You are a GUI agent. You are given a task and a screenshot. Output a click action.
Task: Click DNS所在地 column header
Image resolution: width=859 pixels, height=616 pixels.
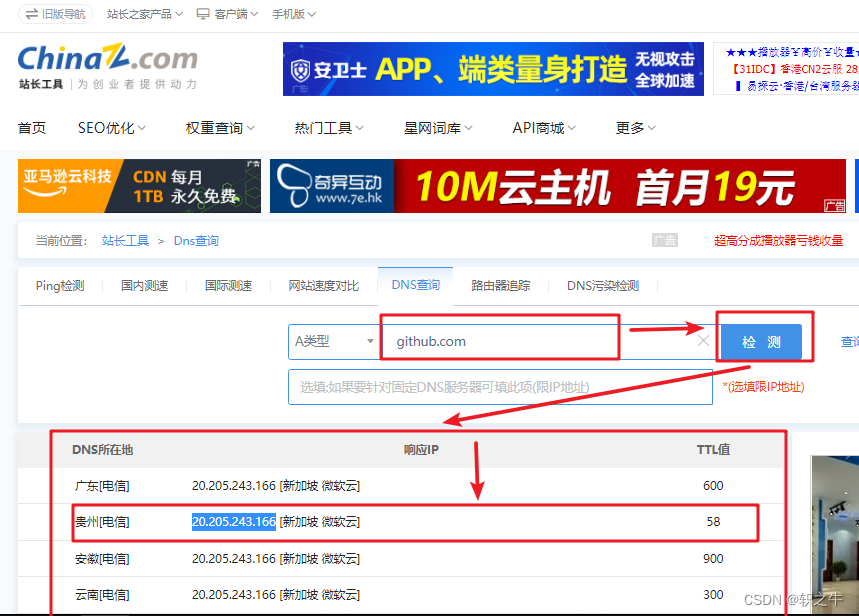tap(102, 450)
